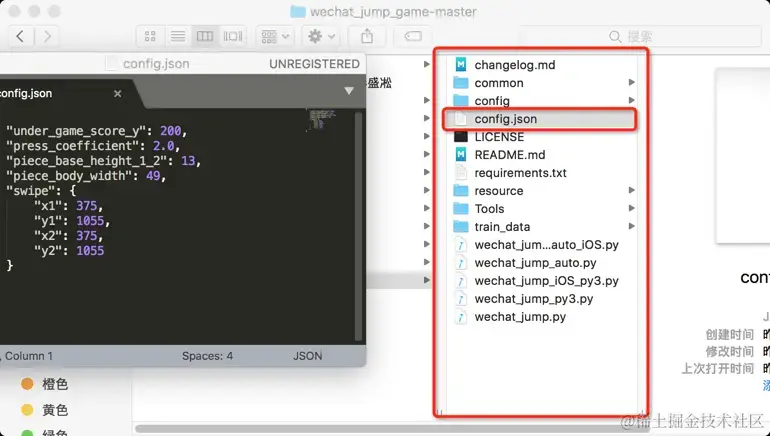Click the piece_body_width value 49

[x=153, y=176]
